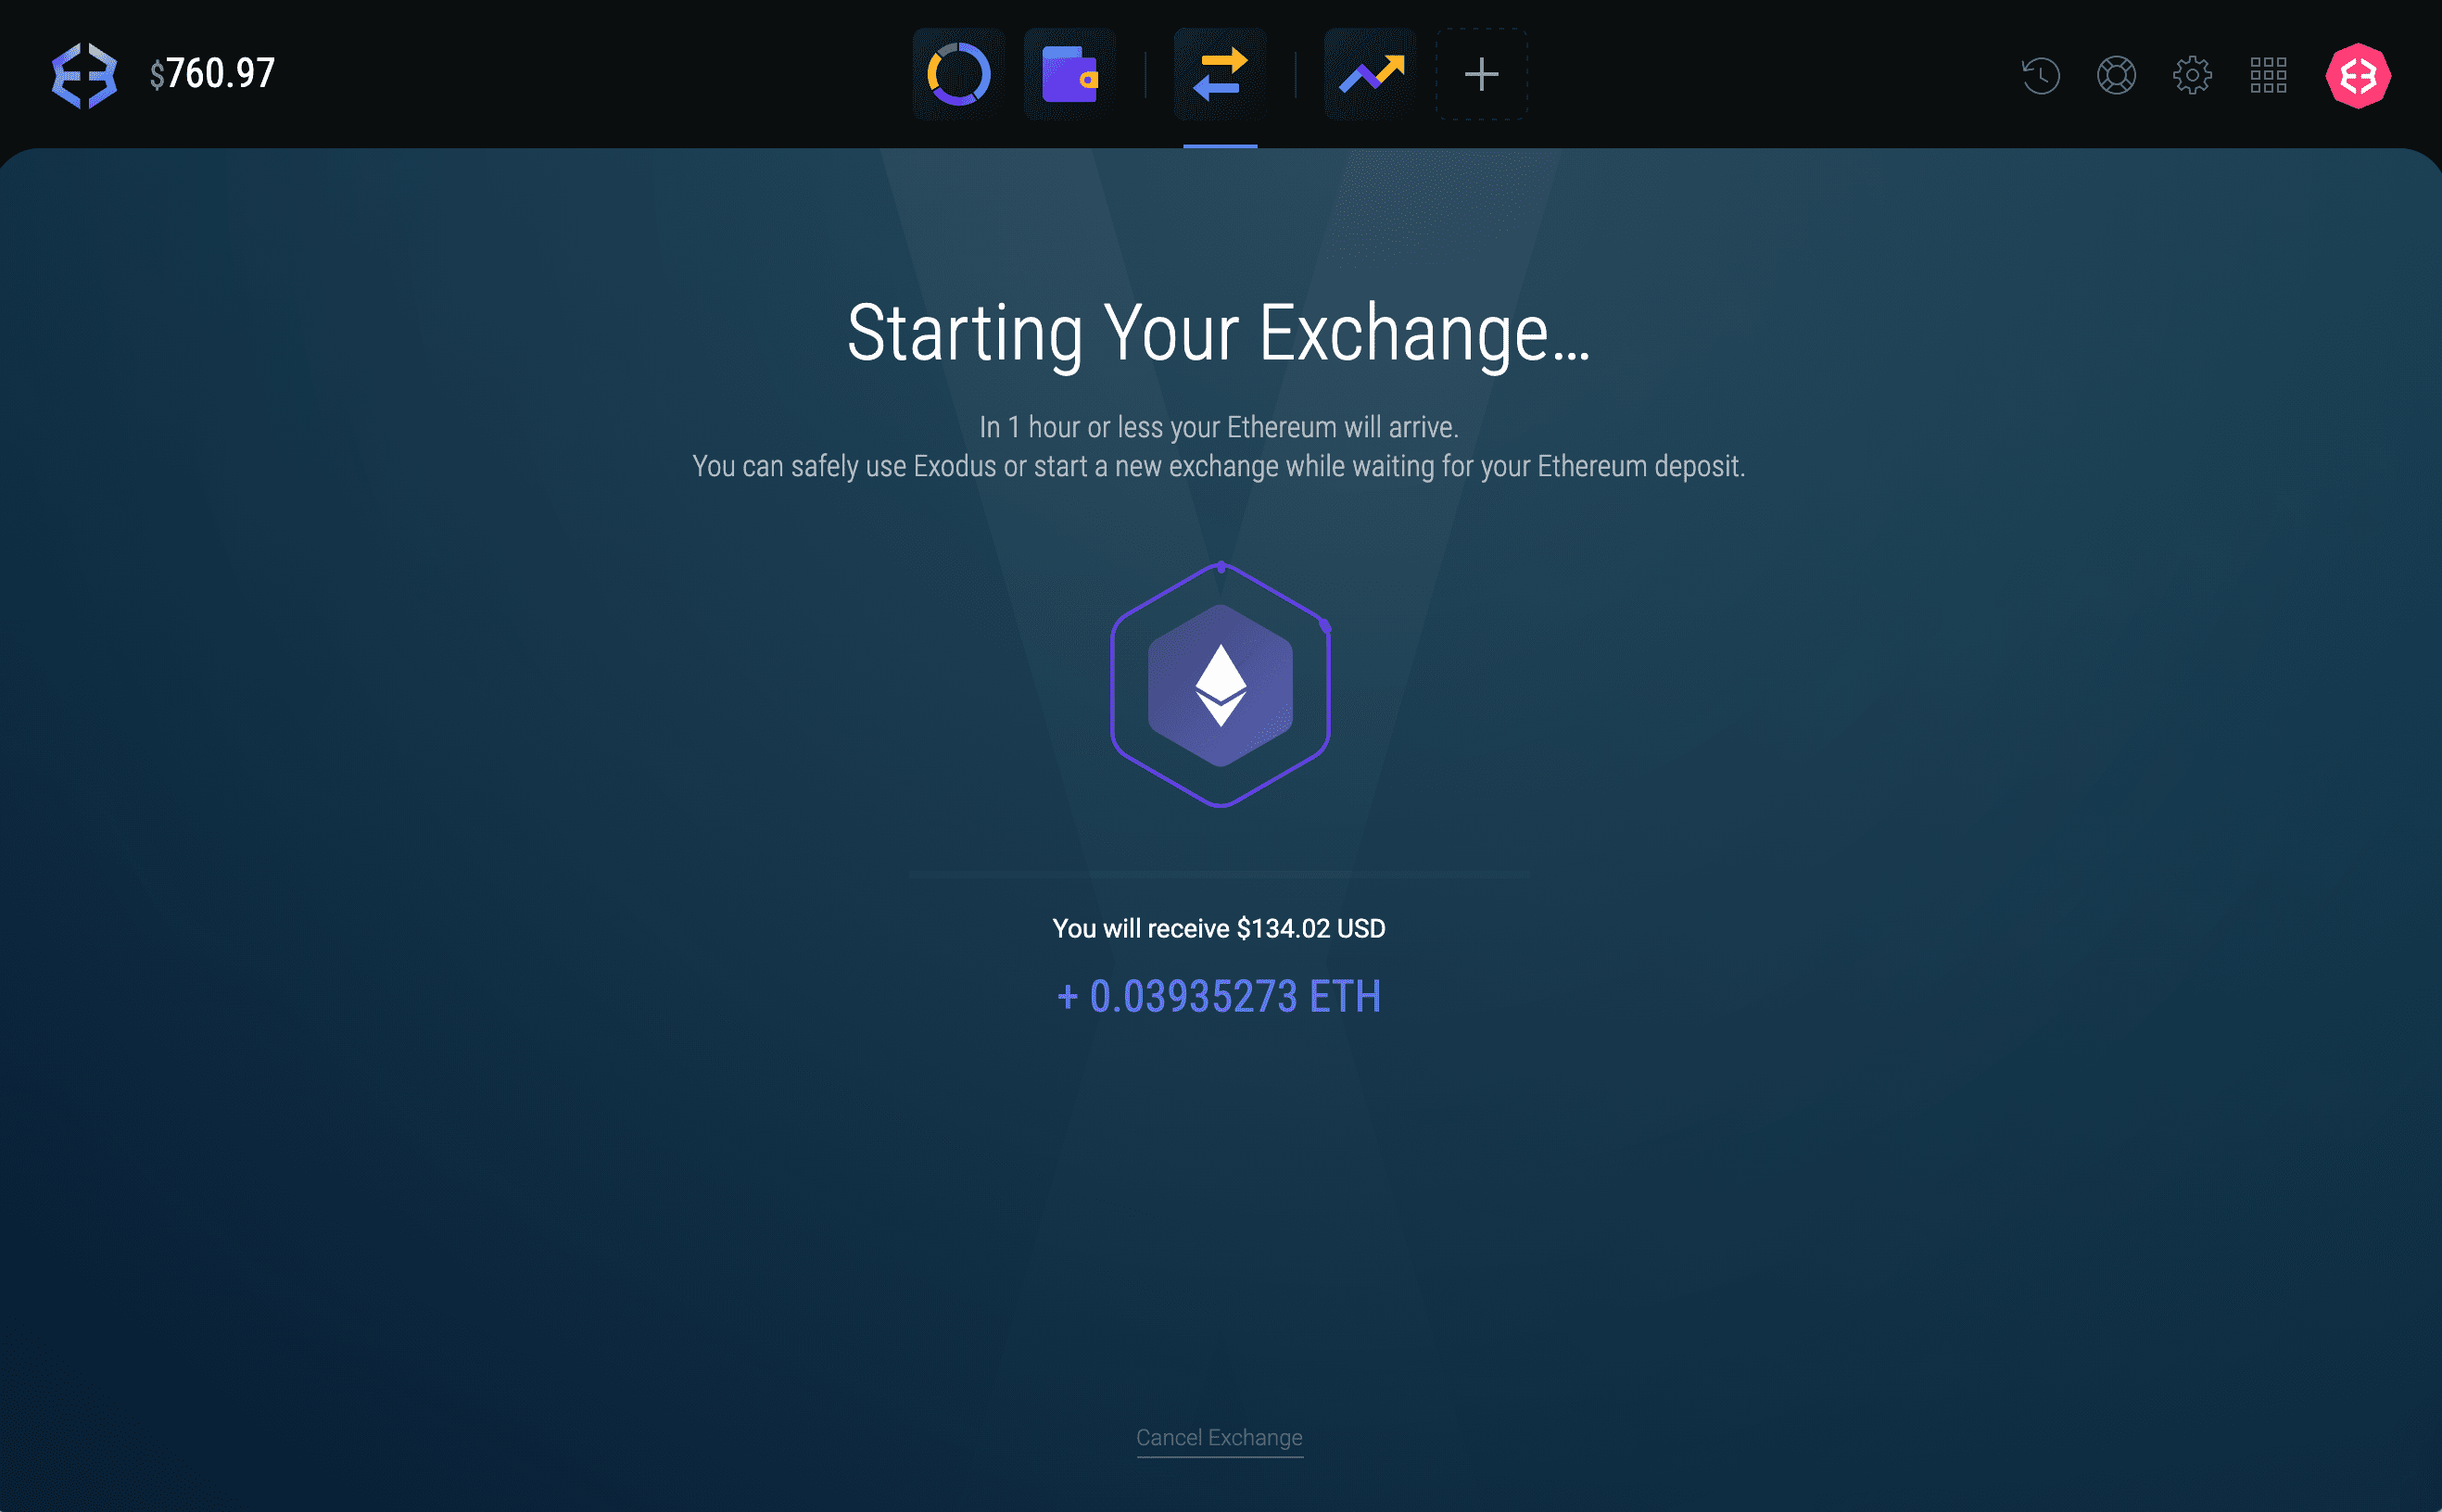
Task: Click the Exodus logo in top-left corner
Action: pyautogui.click(x=84, y=75)
